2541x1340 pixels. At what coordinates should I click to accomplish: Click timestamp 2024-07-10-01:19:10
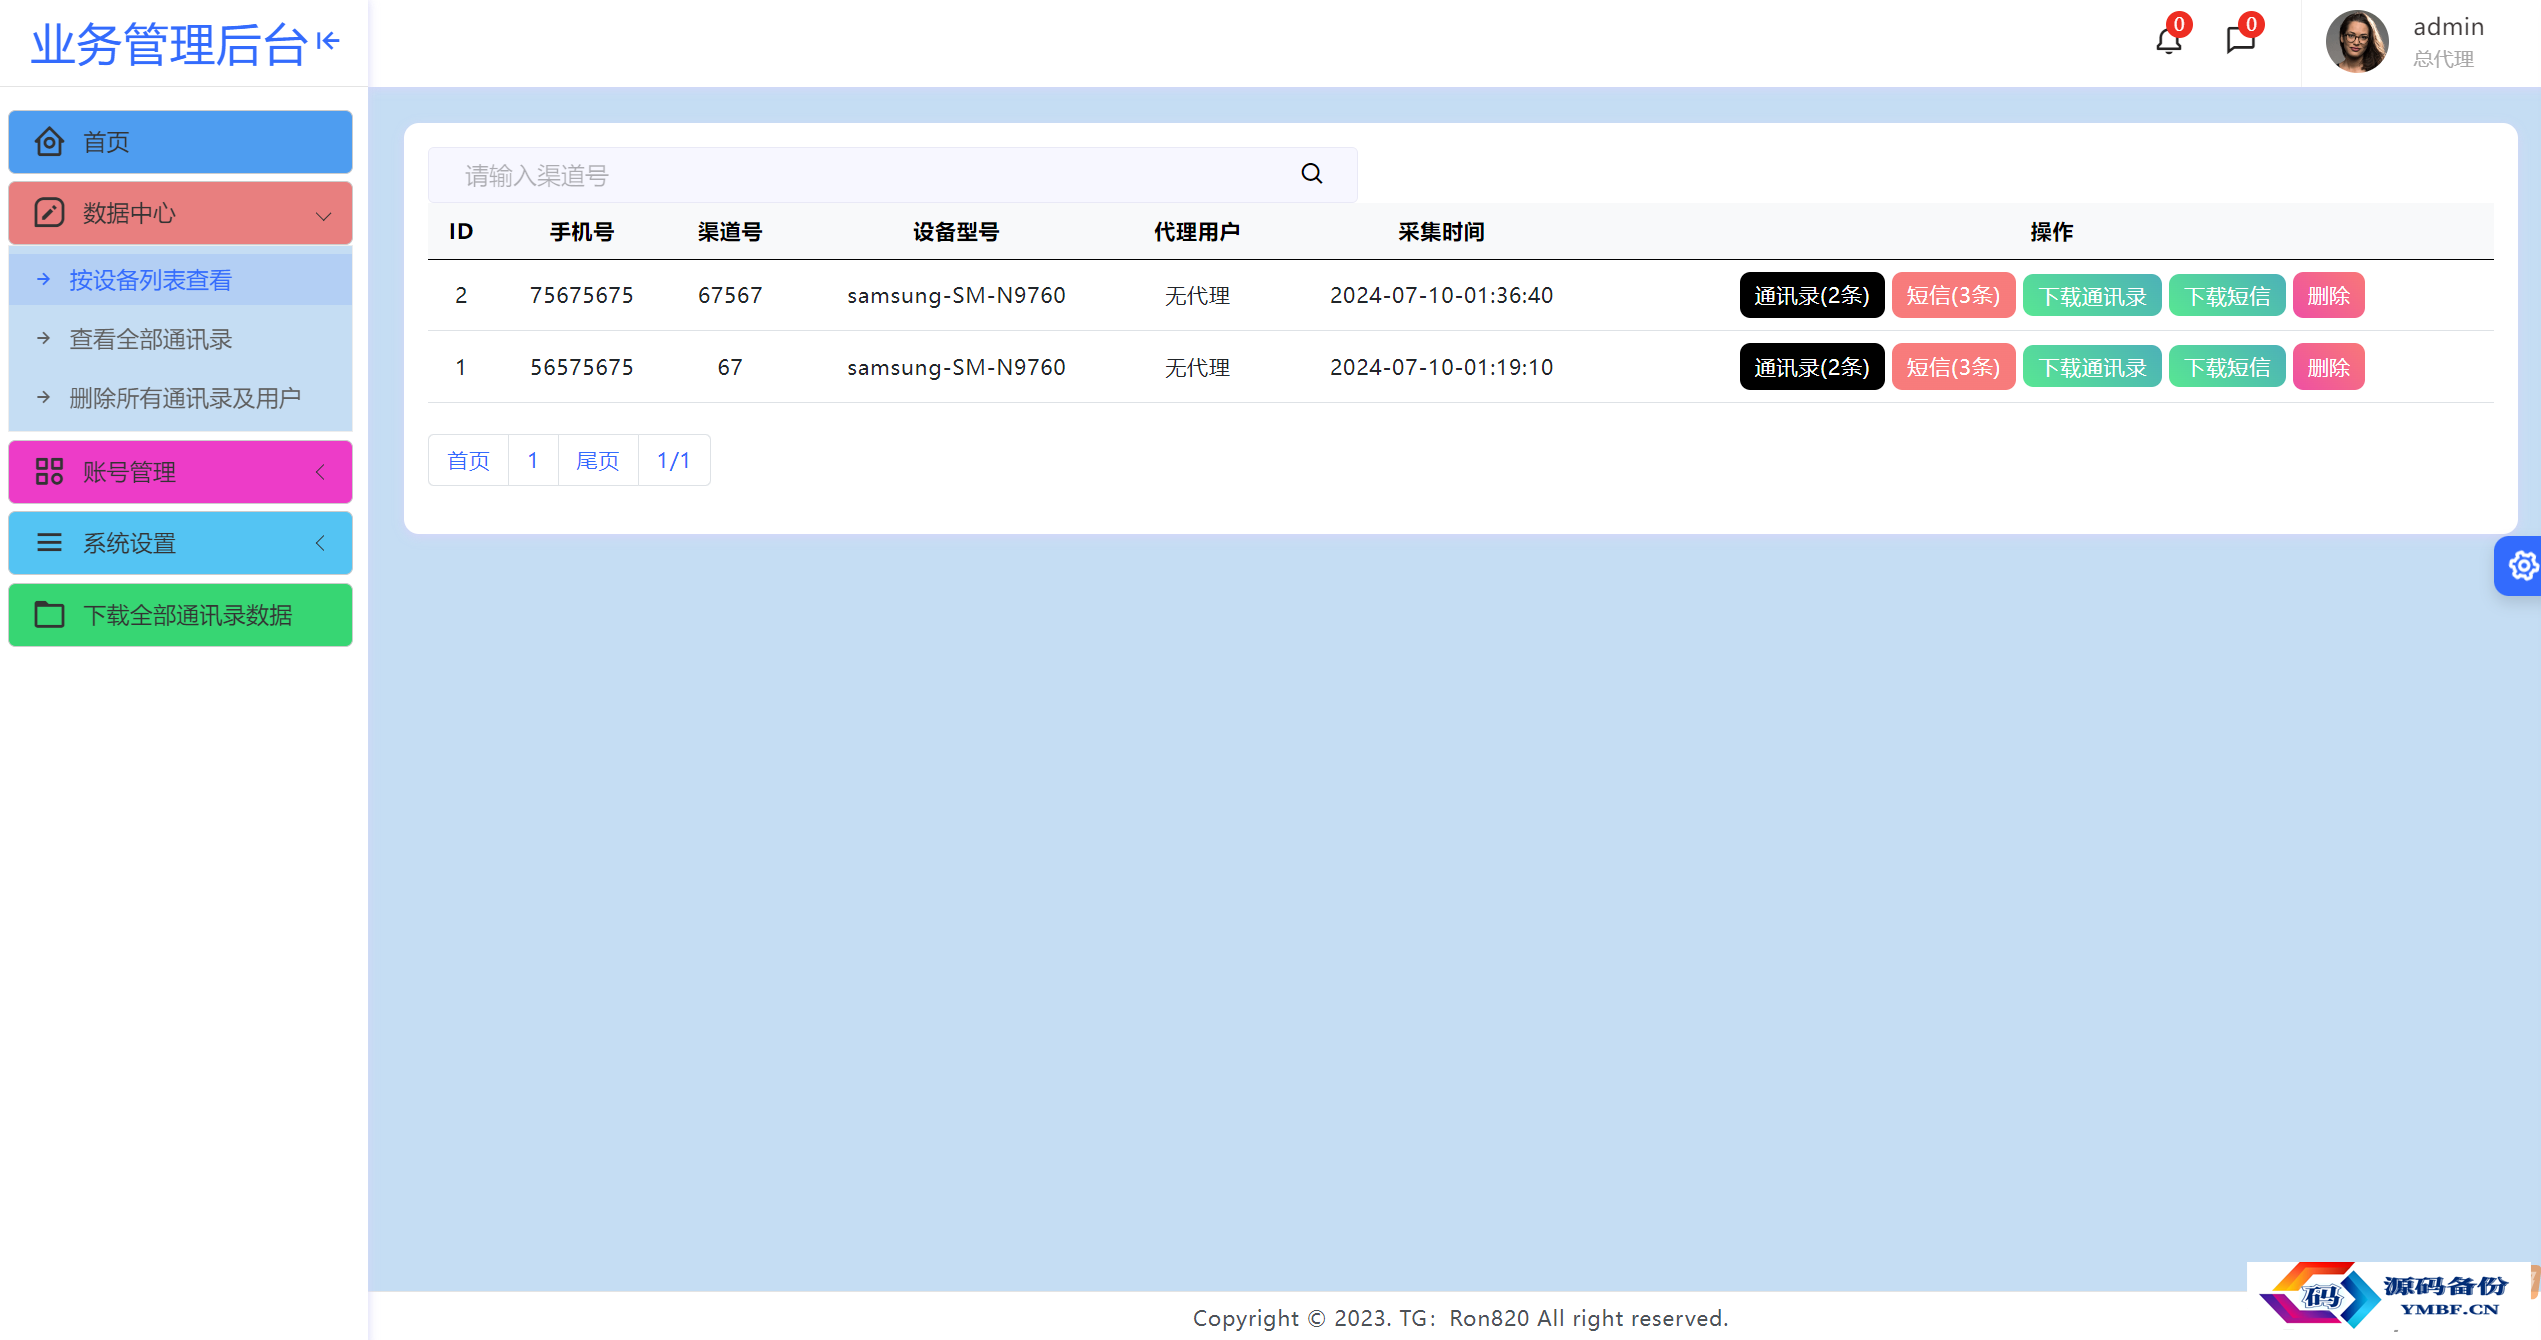pyautogui.click(x=1441, y=367)
